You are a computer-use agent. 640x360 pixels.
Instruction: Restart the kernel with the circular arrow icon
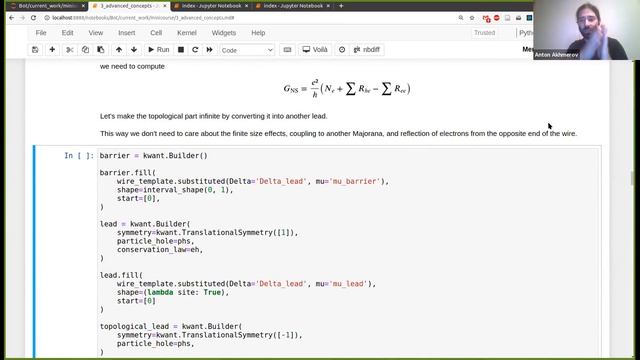click(195, 50)
